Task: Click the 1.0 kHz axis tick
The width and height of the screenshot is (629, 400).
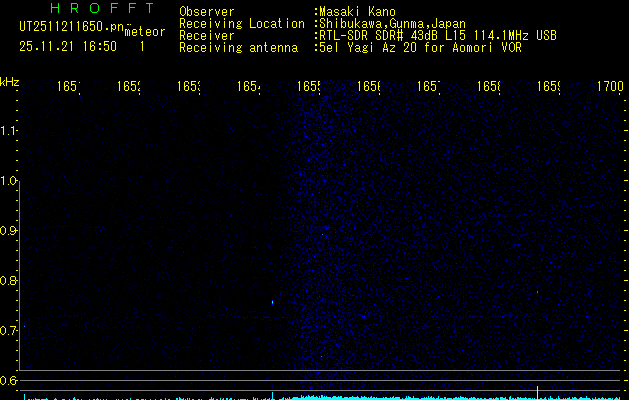Action: (8, 181)
